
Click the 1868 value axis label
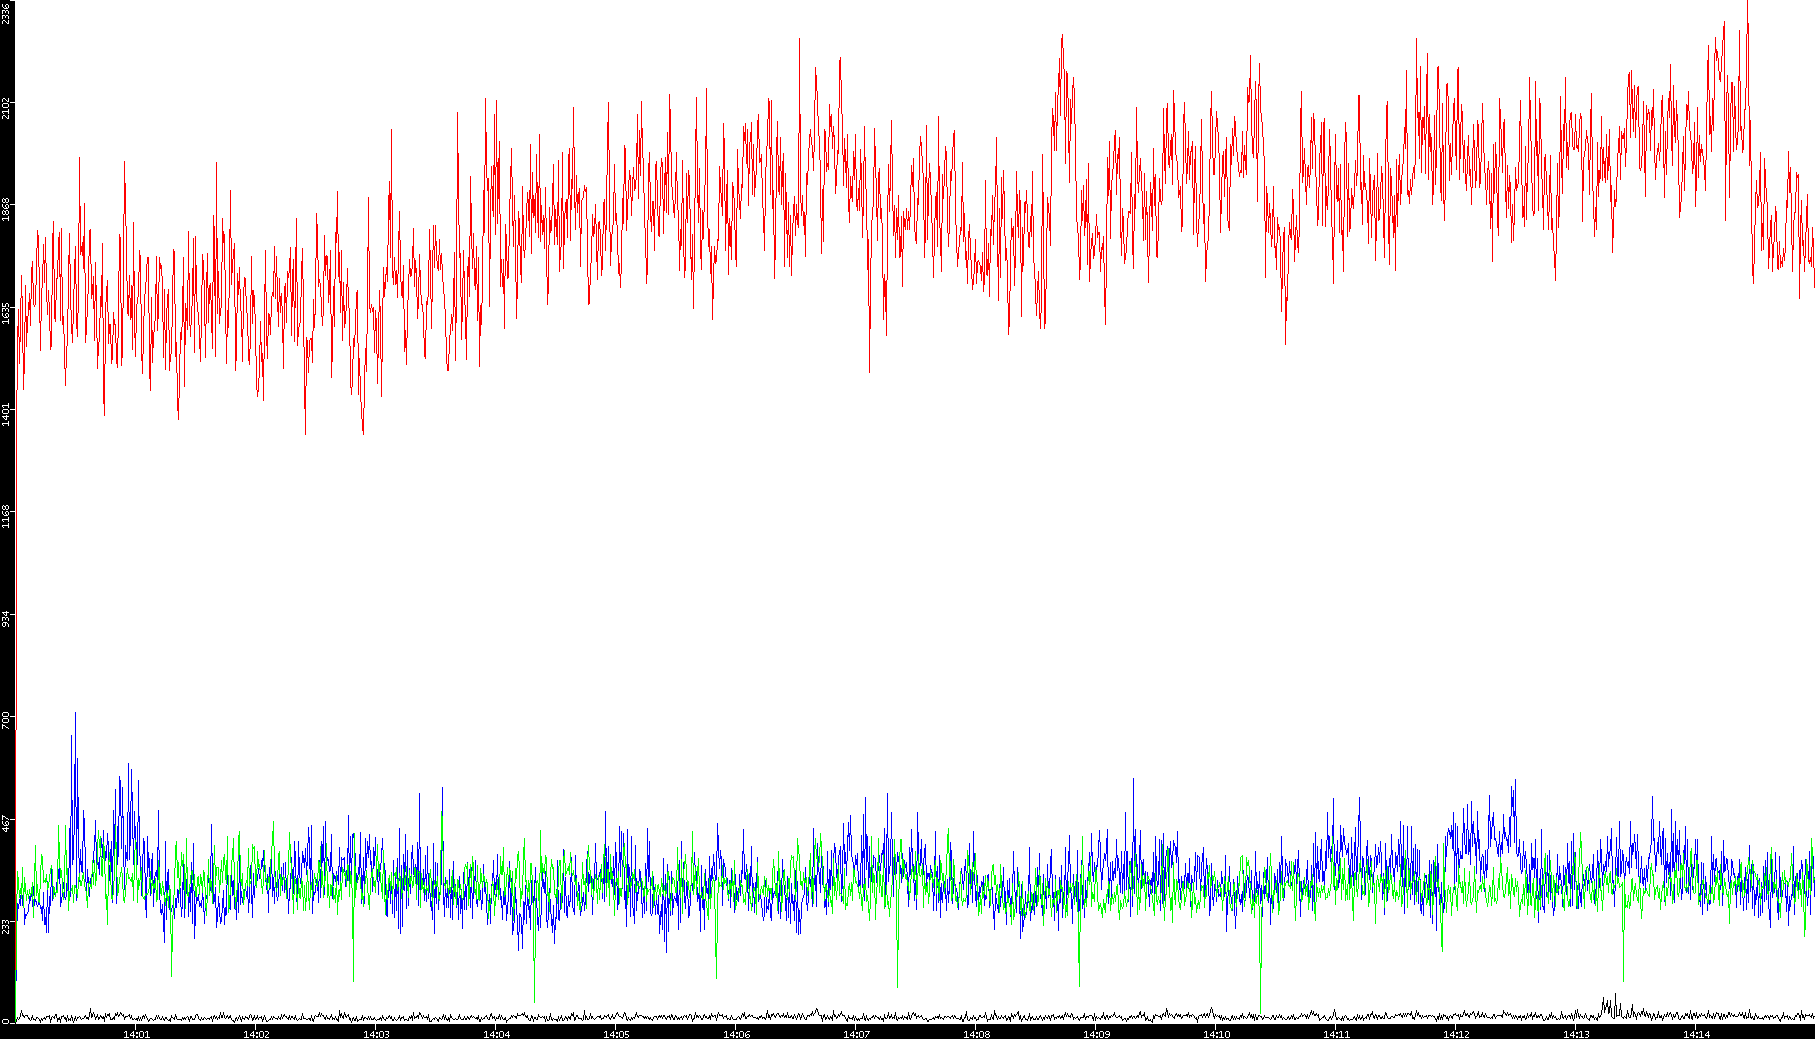point(6,209)
